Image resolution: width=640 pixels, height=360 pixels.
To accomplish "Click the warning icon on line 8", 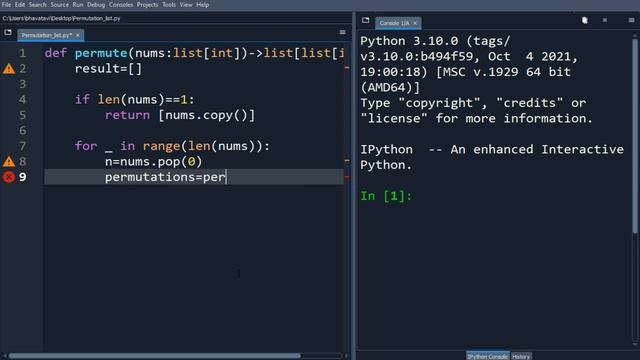I will [9, 162].
